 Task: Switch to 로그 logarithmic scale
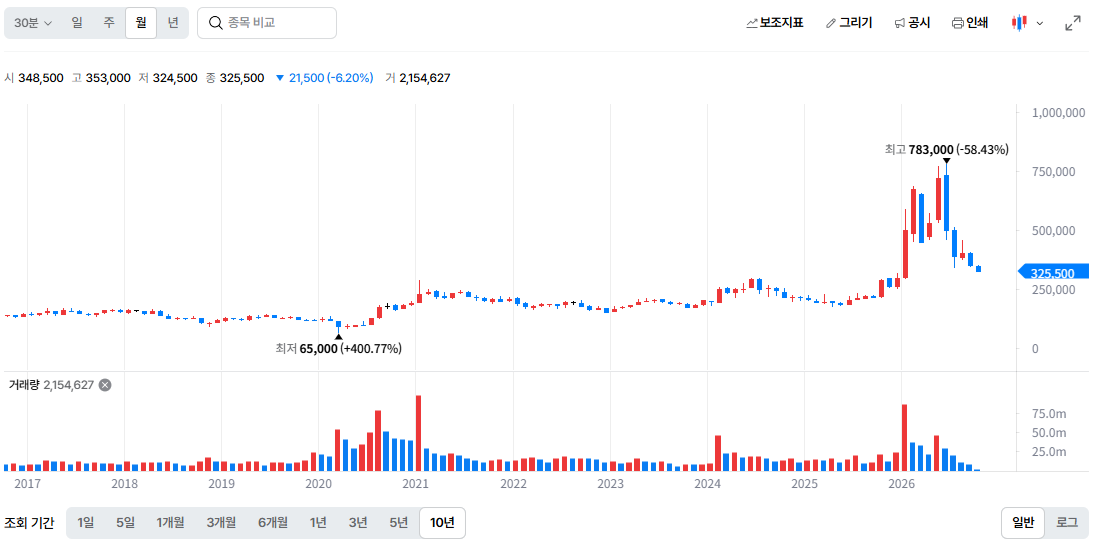click(1067, 522)
